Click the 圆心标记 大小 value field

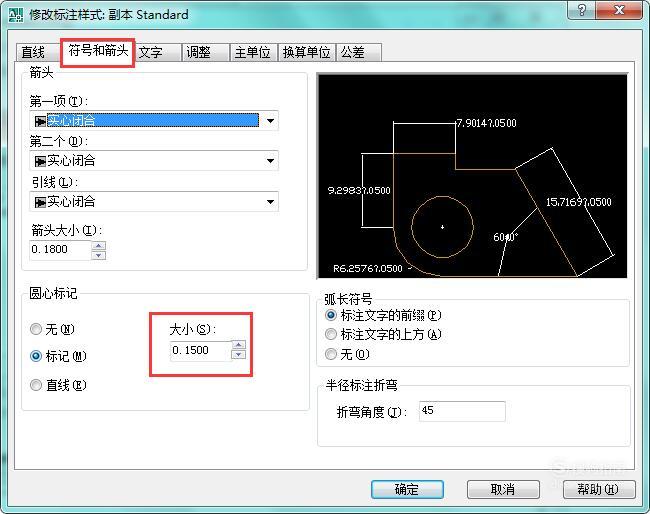tap(201, 350)
